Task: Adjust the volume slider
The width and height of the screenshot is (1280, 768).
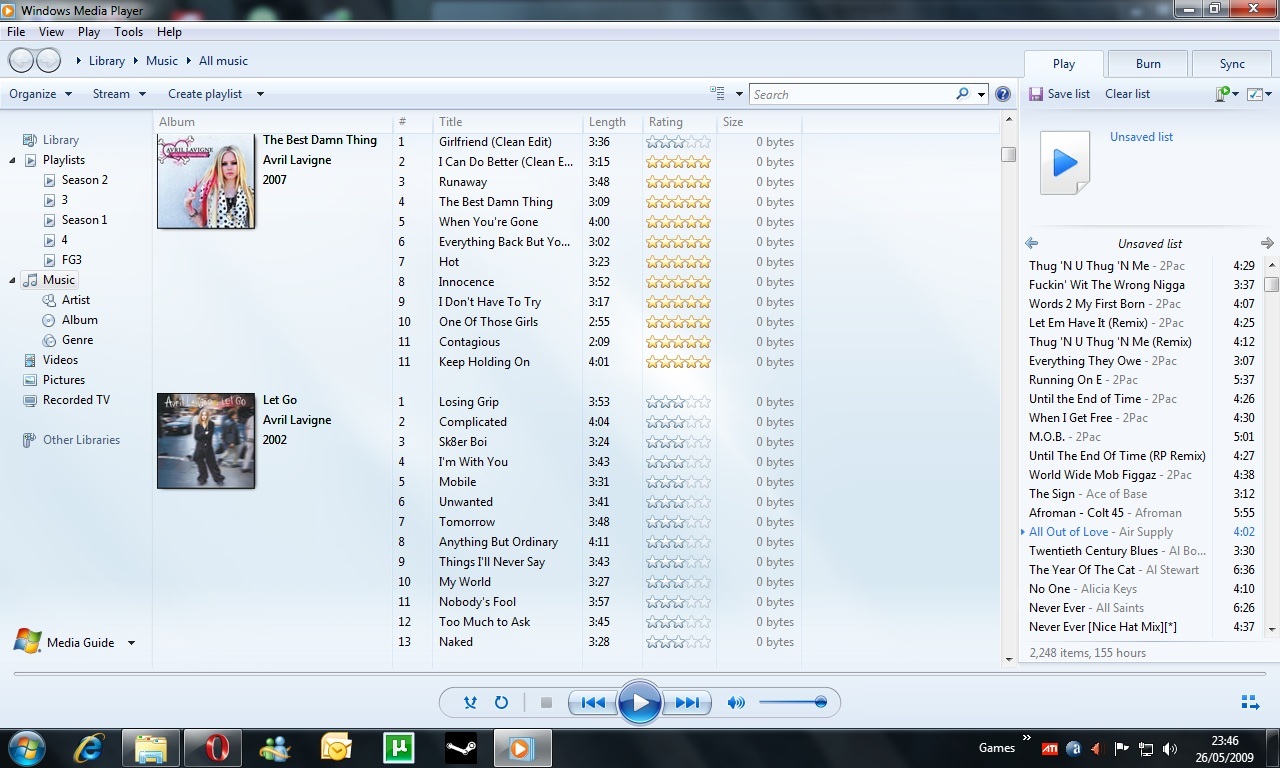Action: coord(793,703)
